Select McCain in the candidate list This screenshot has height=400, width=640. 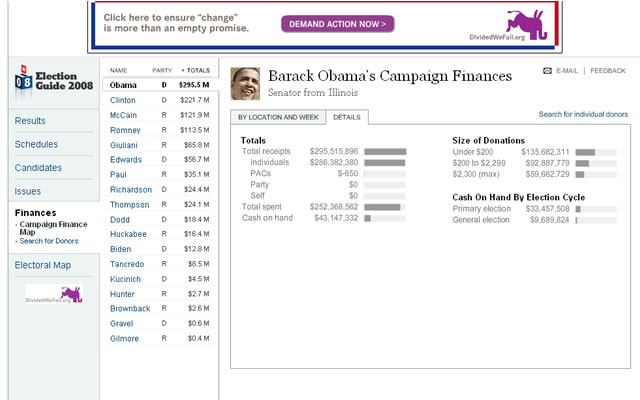123,115
